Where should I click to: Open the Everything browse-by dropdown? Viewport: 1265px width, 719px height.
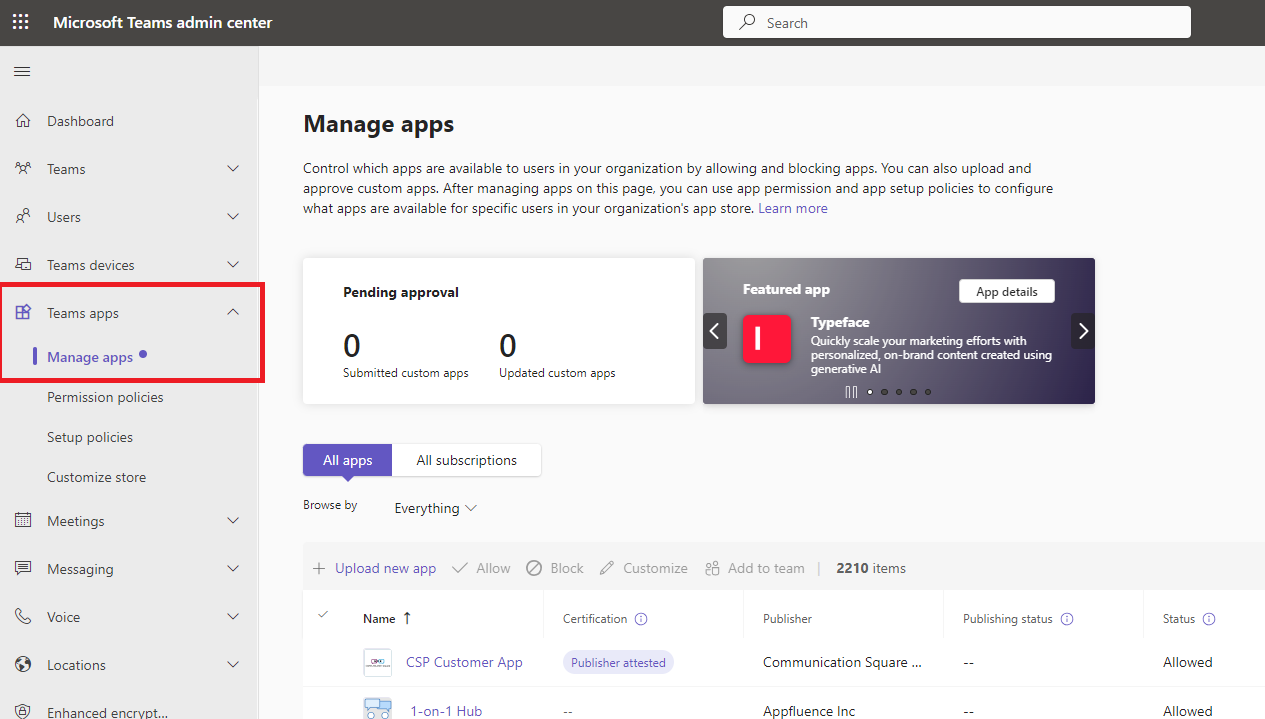435,508
